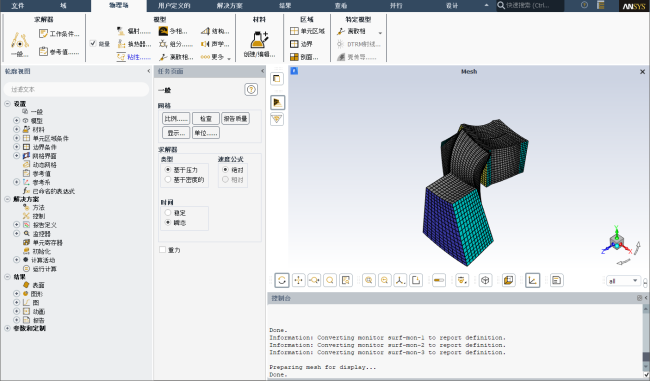
Task: Toggle the axes display icon
Action: pos(533,281)
